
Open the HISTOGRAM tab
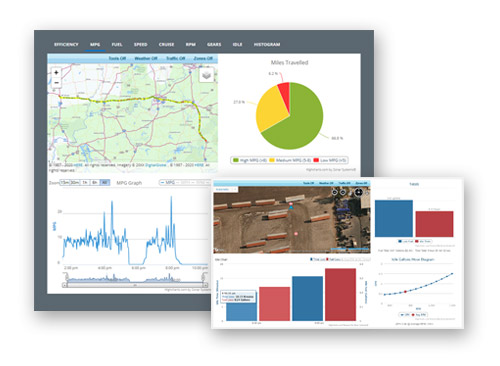click(267, 44)
